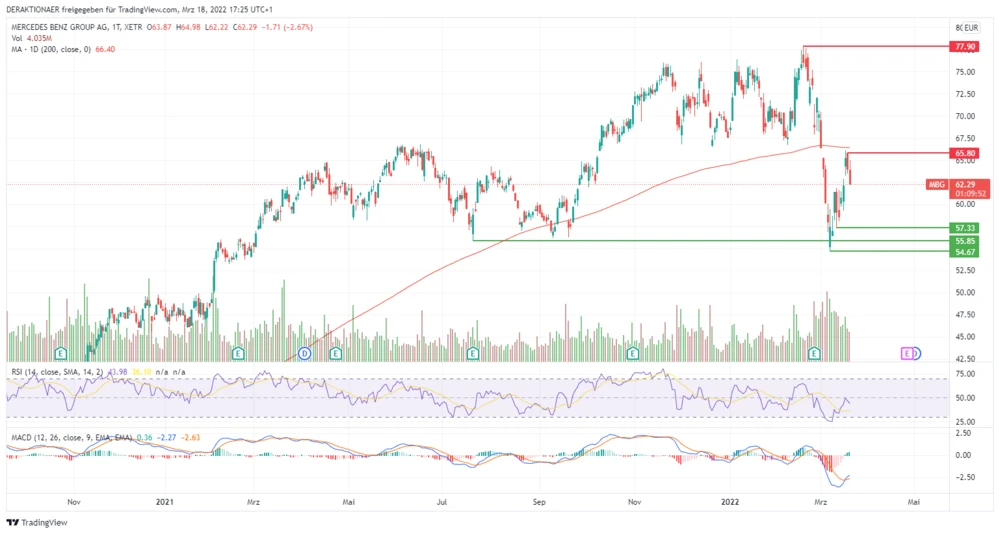Click the DERAKTIONAER freigegeben header text
Screen dimensions: 1000x534
(139, 10)
